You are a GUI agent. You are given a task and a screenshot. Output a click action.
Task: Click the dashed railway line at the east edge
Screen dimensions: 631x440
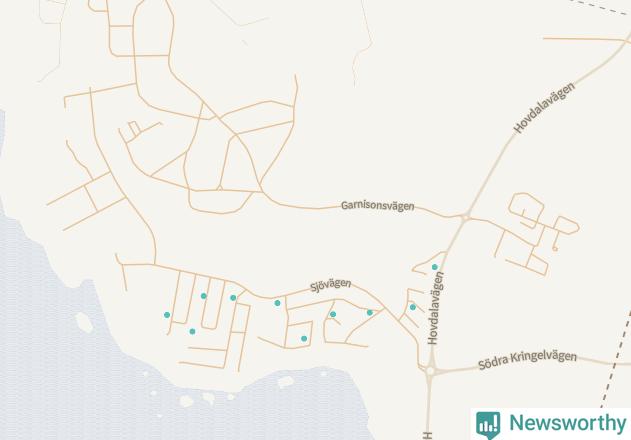(x=615, y=360)
